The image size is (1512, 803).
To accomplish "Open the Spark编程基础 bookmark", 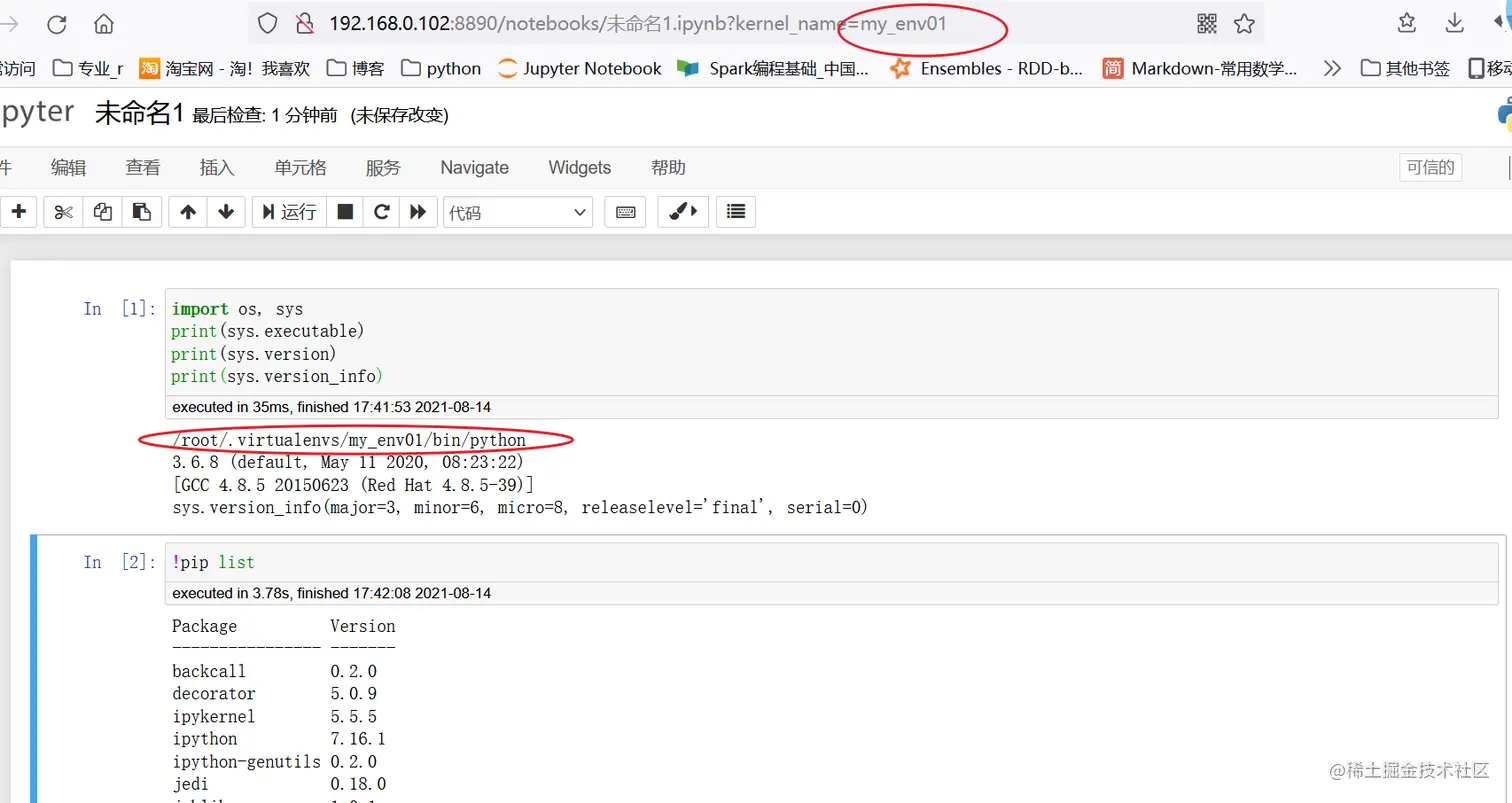I will point(774,68).
